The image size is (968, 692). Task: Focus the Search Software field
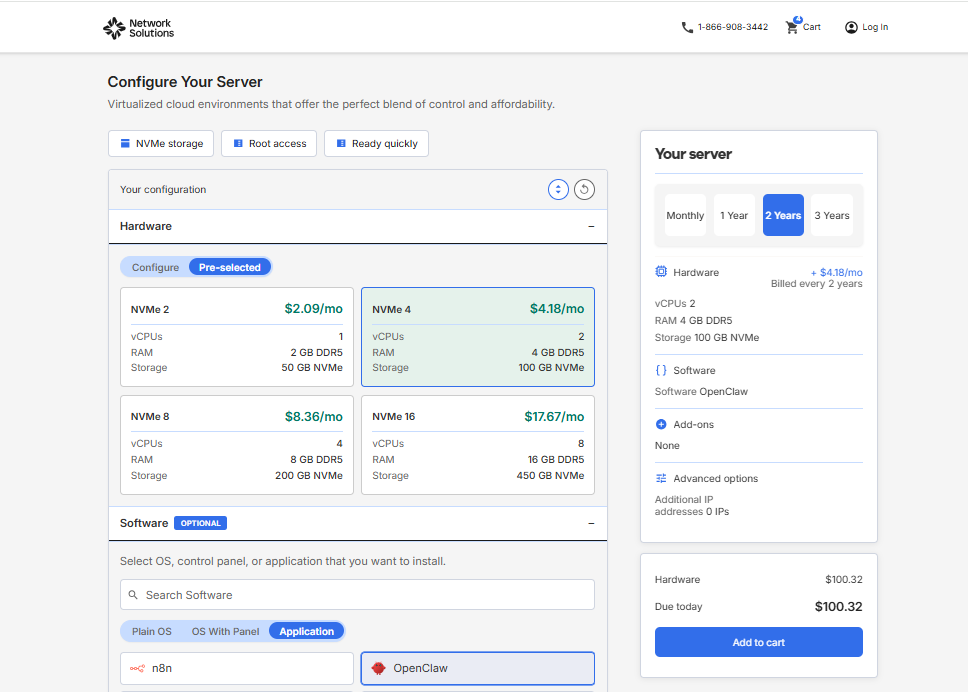(x=357, y=594)
